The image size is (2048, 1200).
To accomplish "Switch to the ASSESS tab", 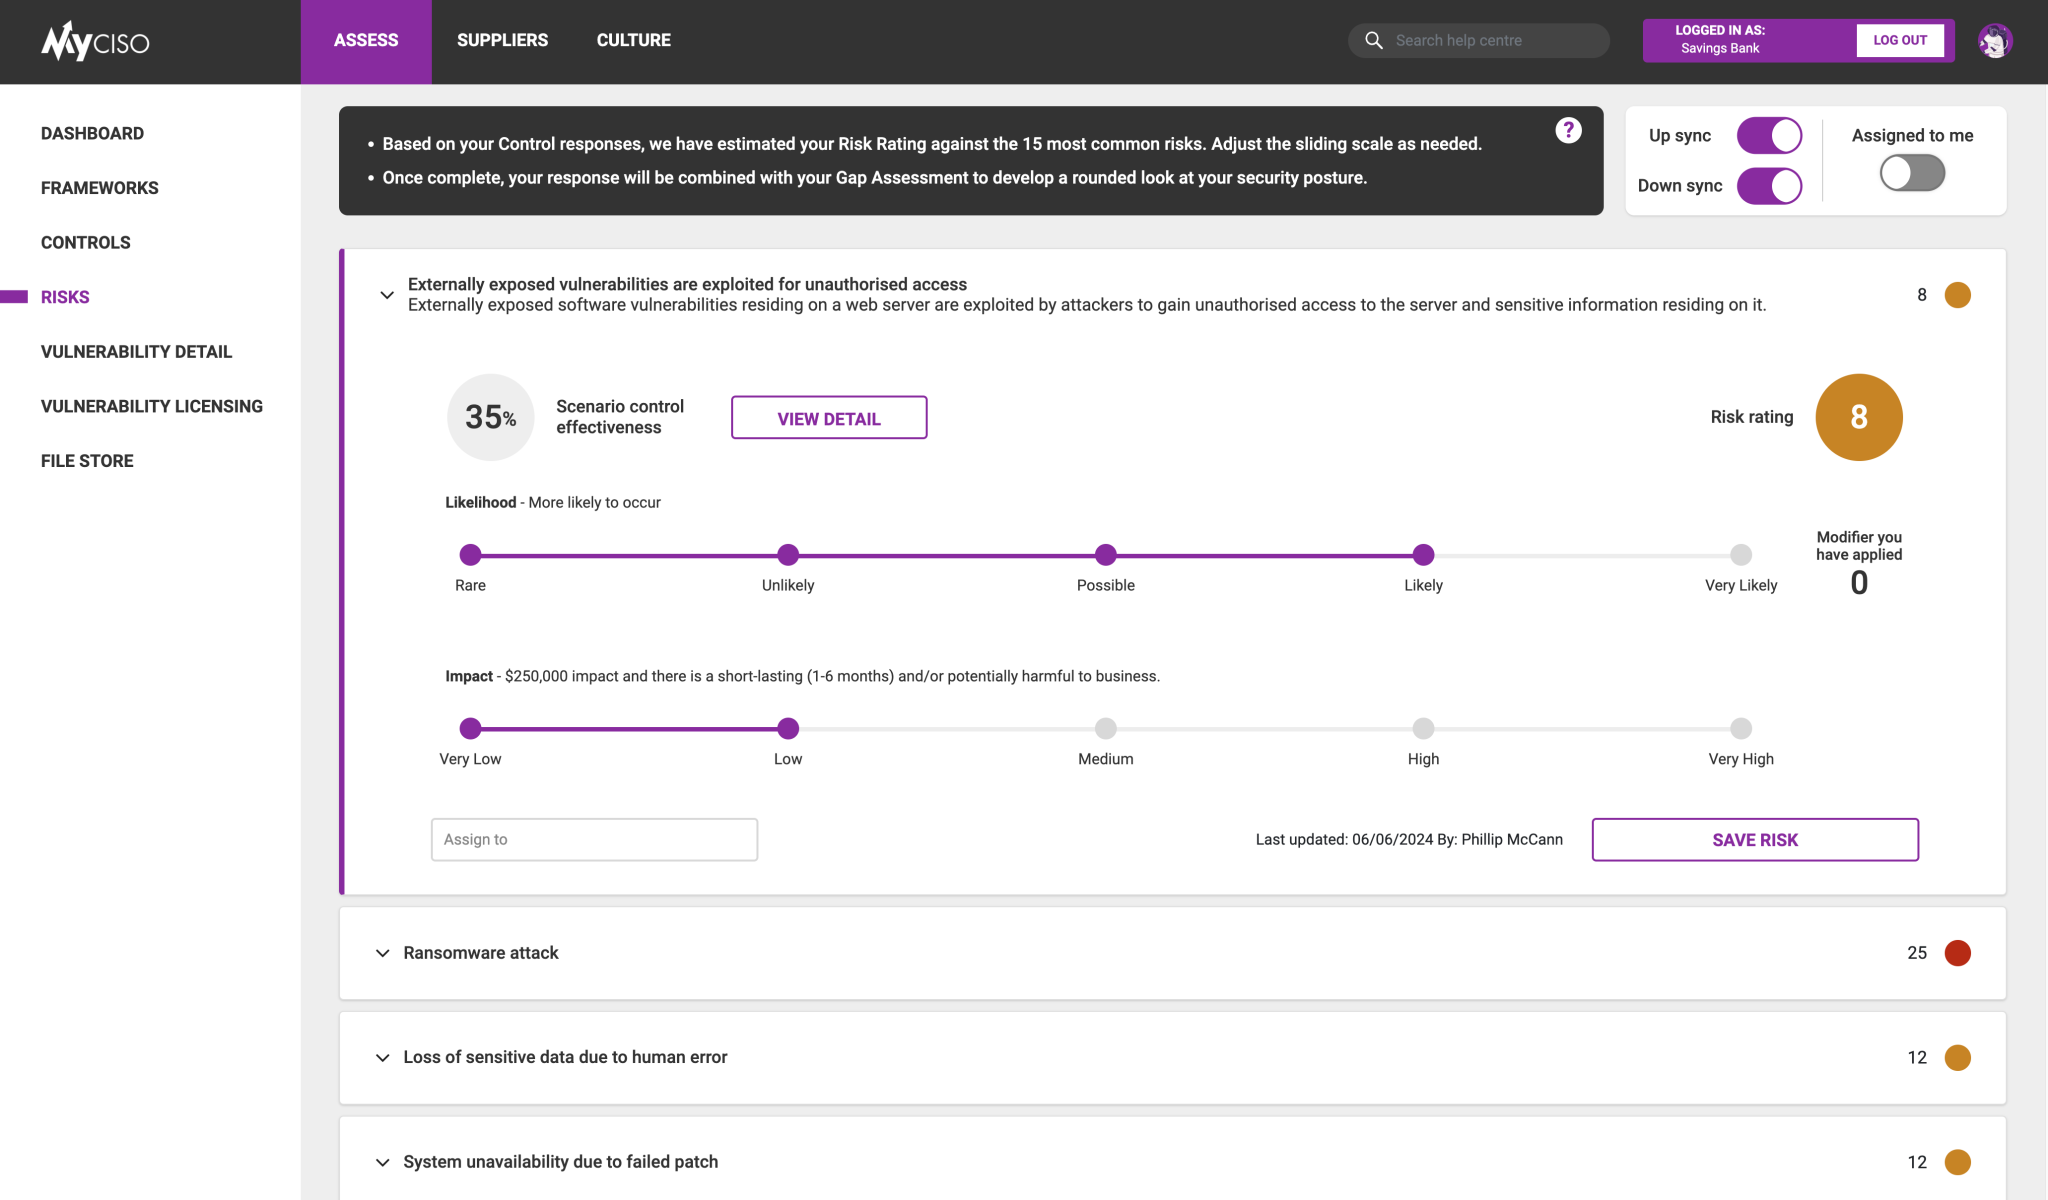I will (366, 41).
